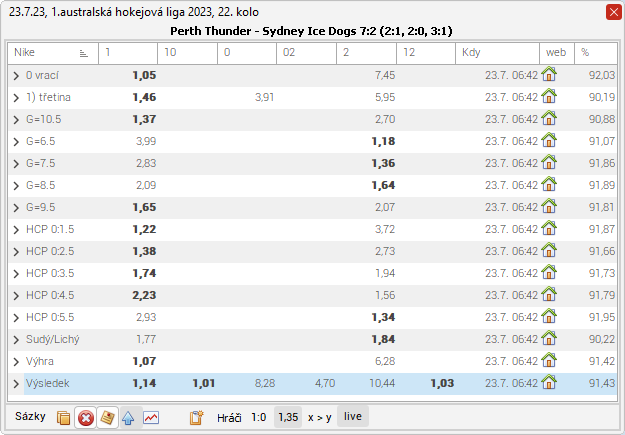625x435 pixels.
Task: Click the blue up arrow icon
Action: pos(128,417)
